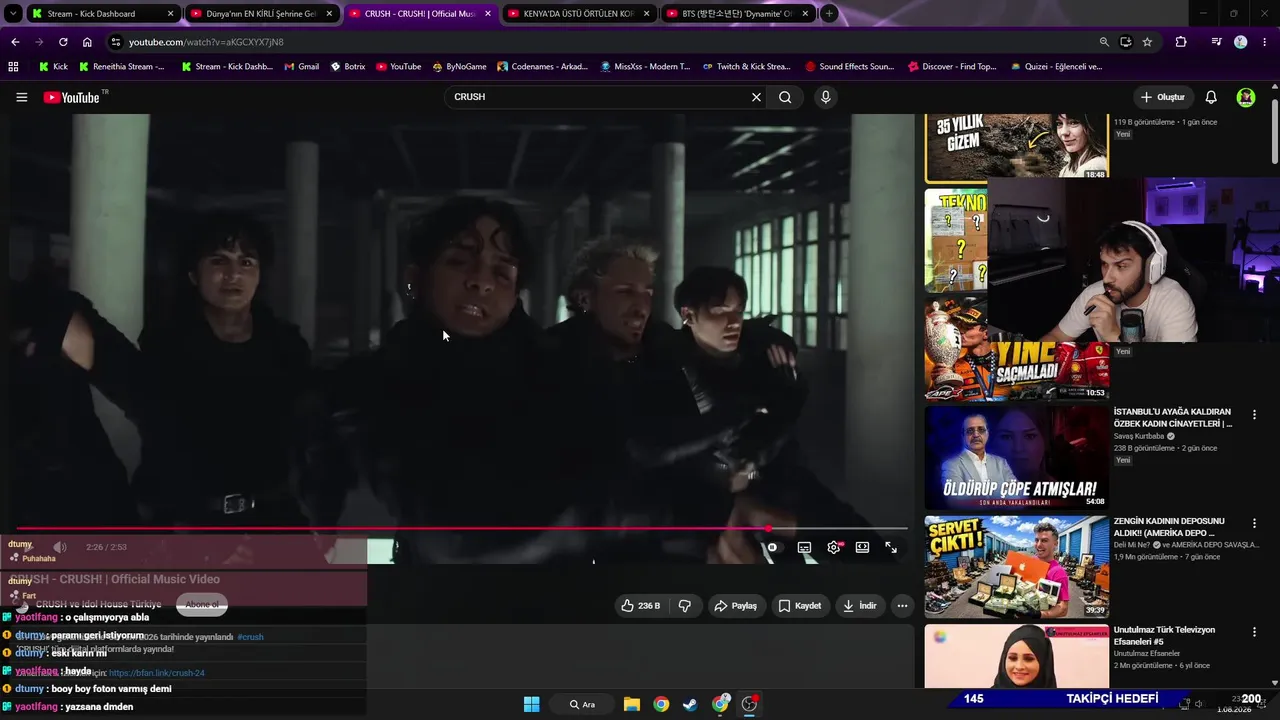Open the ByNoGame bookmark
The image size is (1280, 720).
pyautogui.click(x=459, y=67)
